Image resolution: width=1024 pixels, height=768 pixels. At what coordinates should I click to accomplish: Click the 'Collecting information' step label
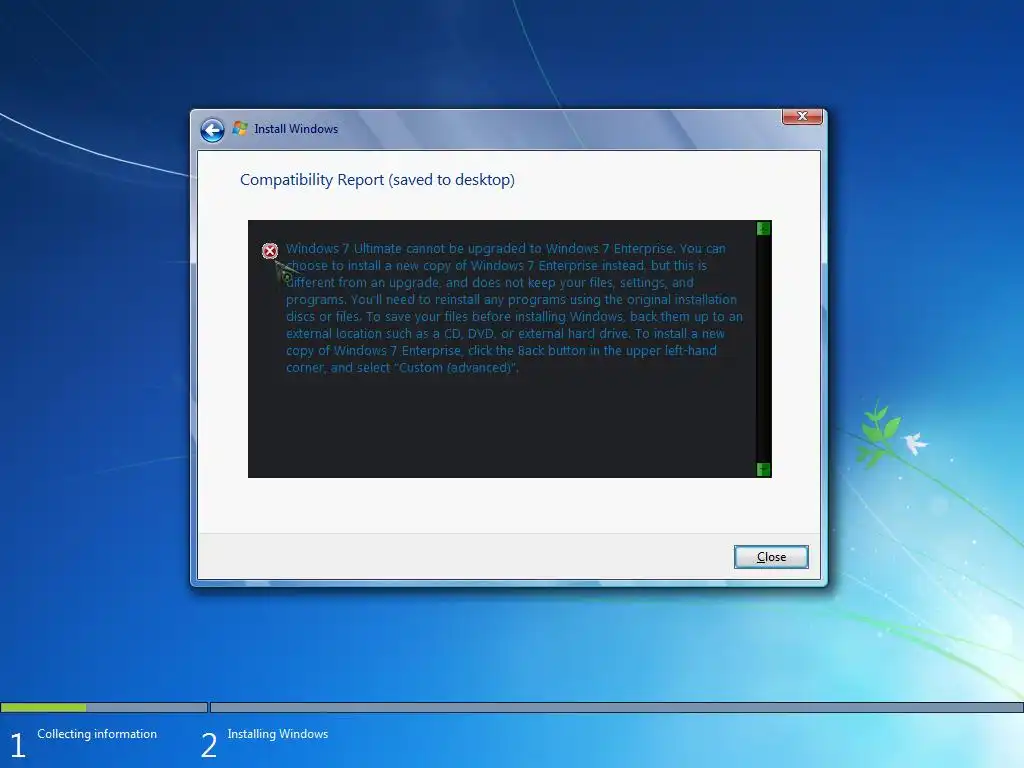coord(97,734)
